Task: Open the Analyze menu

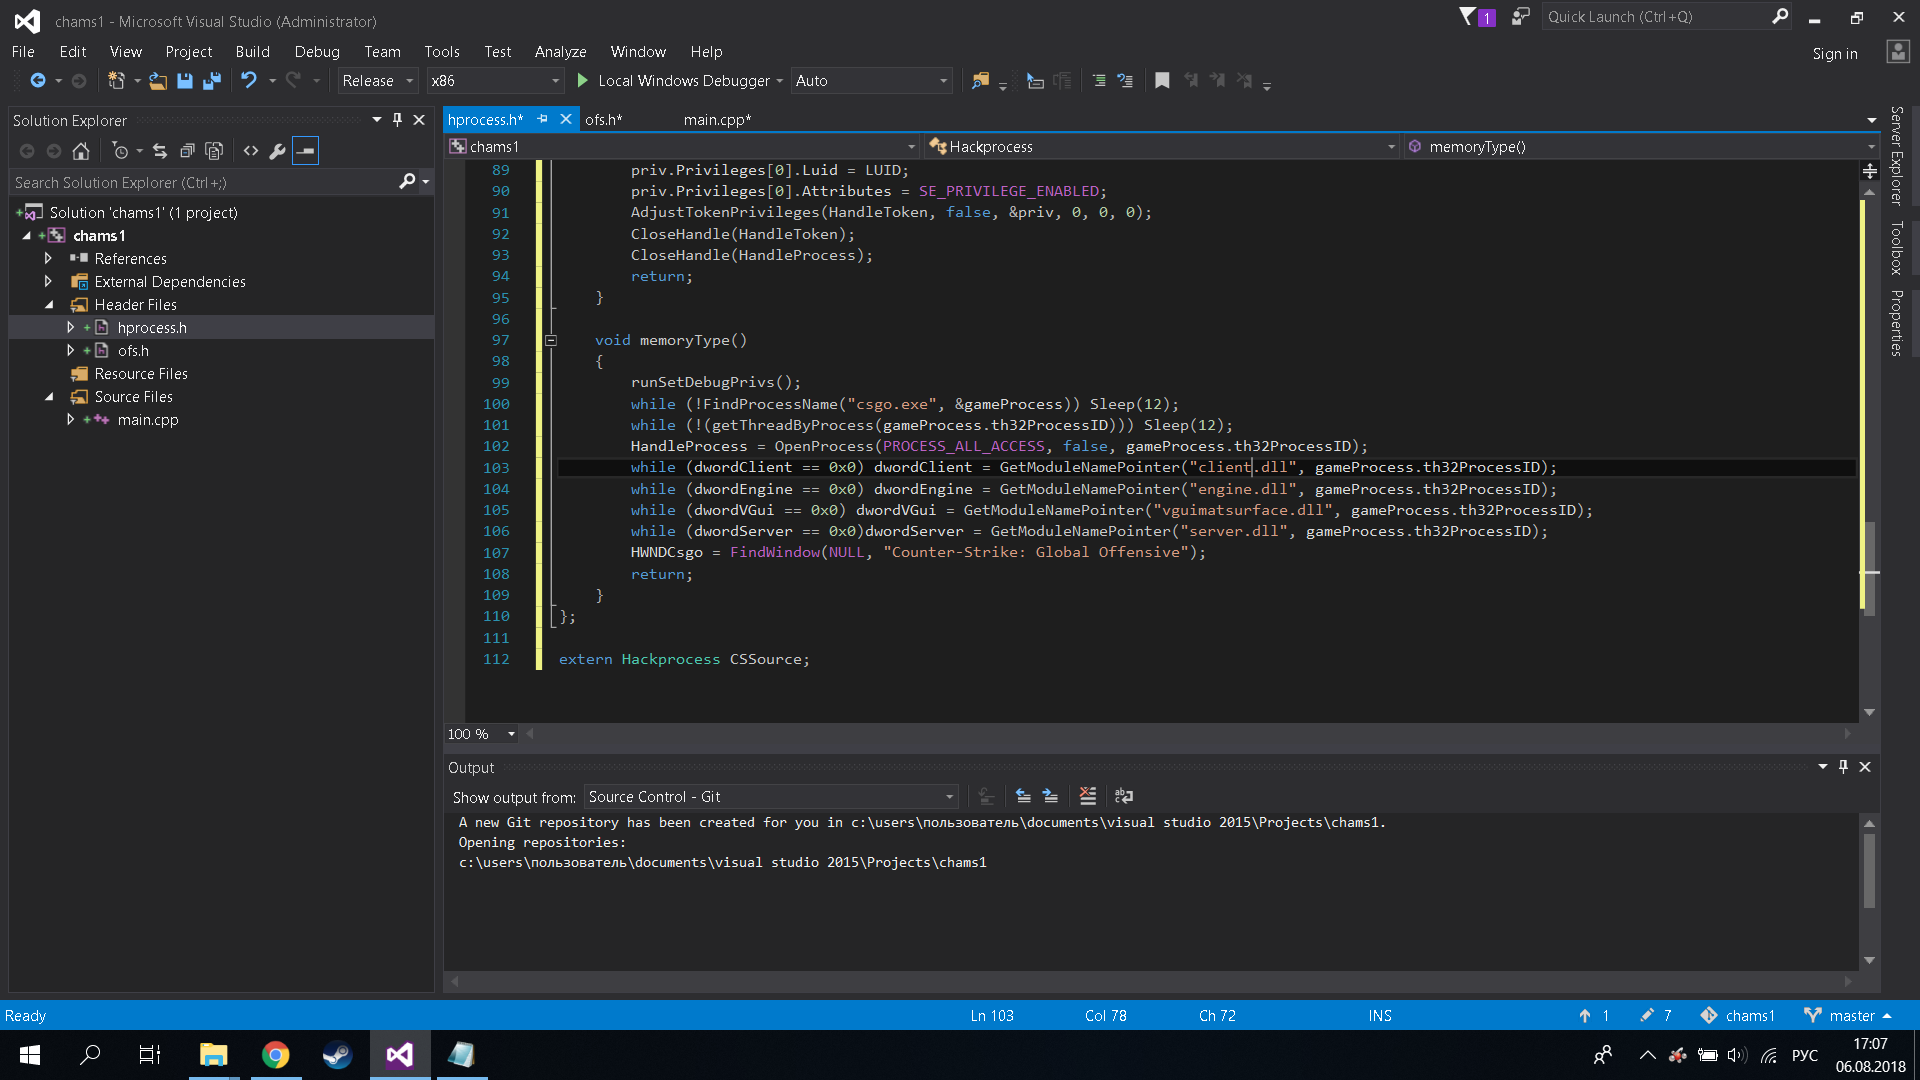Action: tap(560, 52)
